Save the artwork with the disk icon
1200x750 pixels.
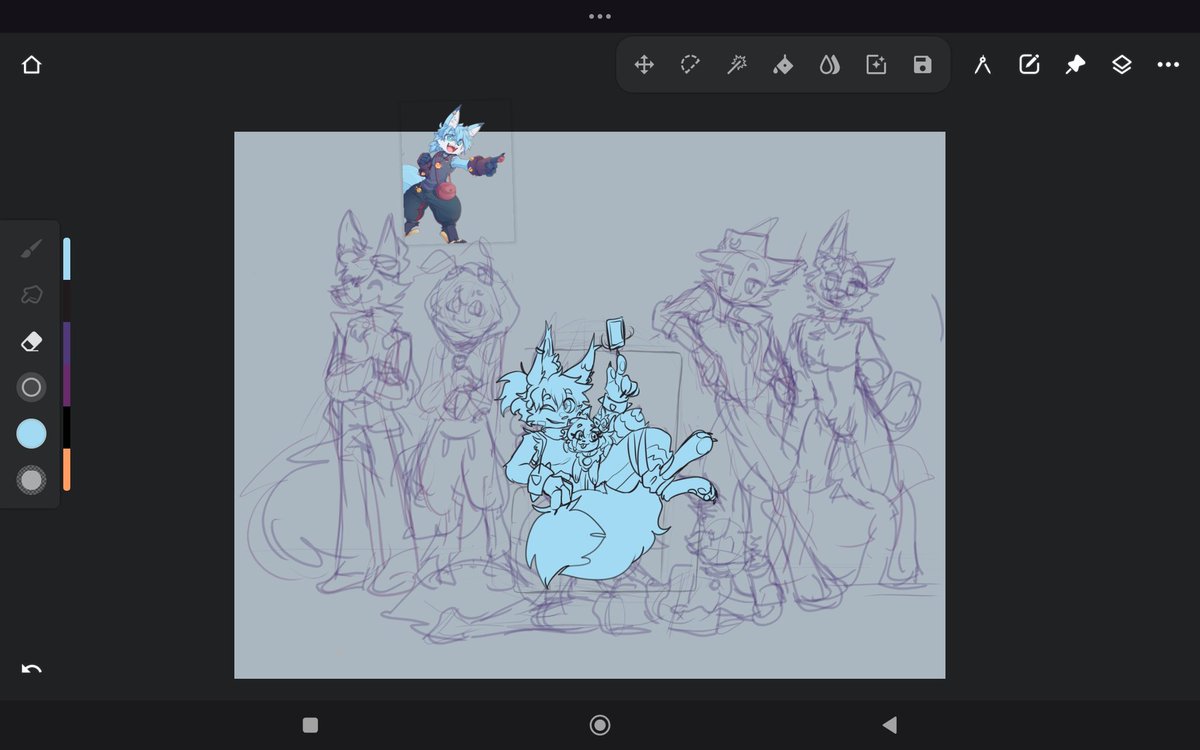921,64
